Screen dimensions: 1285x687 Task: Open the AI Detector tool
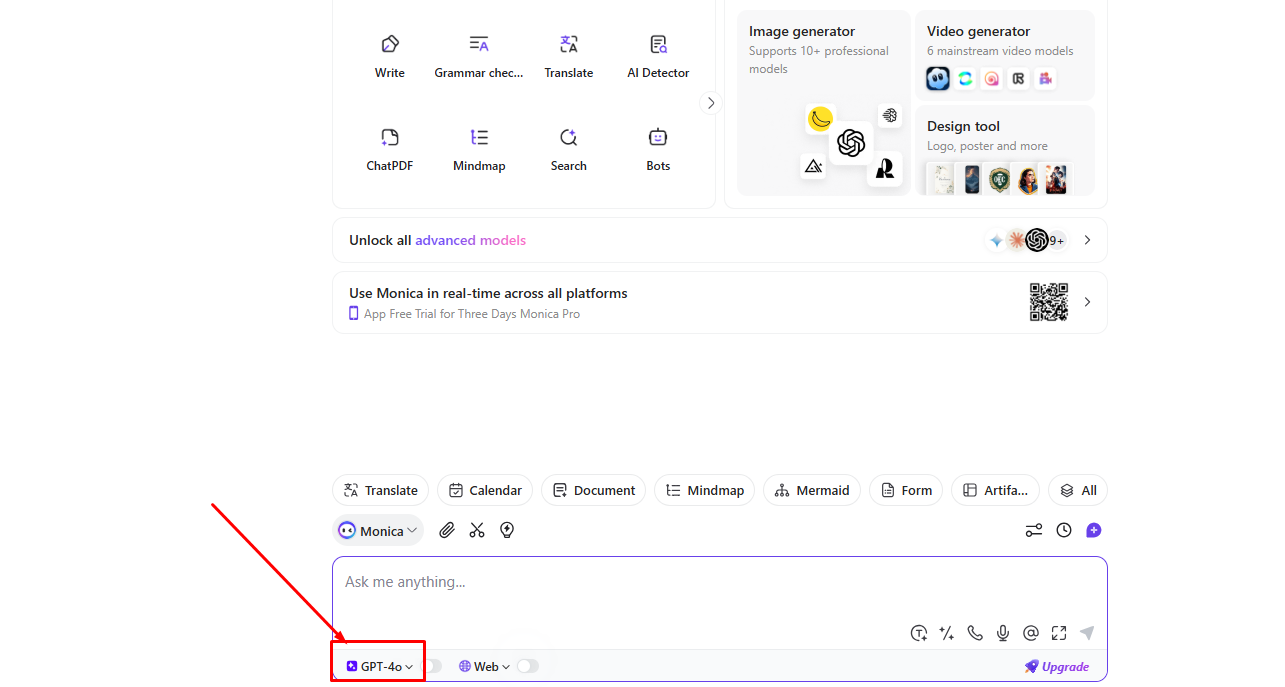[x=658, y=55]
